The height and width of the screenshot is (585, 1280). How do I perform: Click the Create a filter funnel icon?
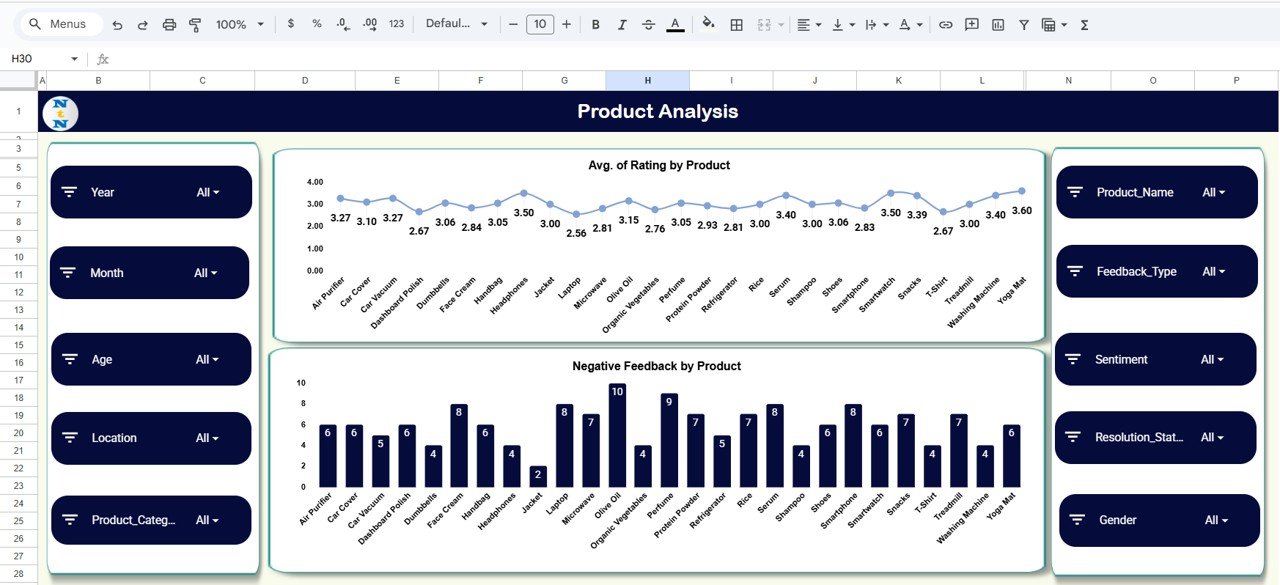1023,24
